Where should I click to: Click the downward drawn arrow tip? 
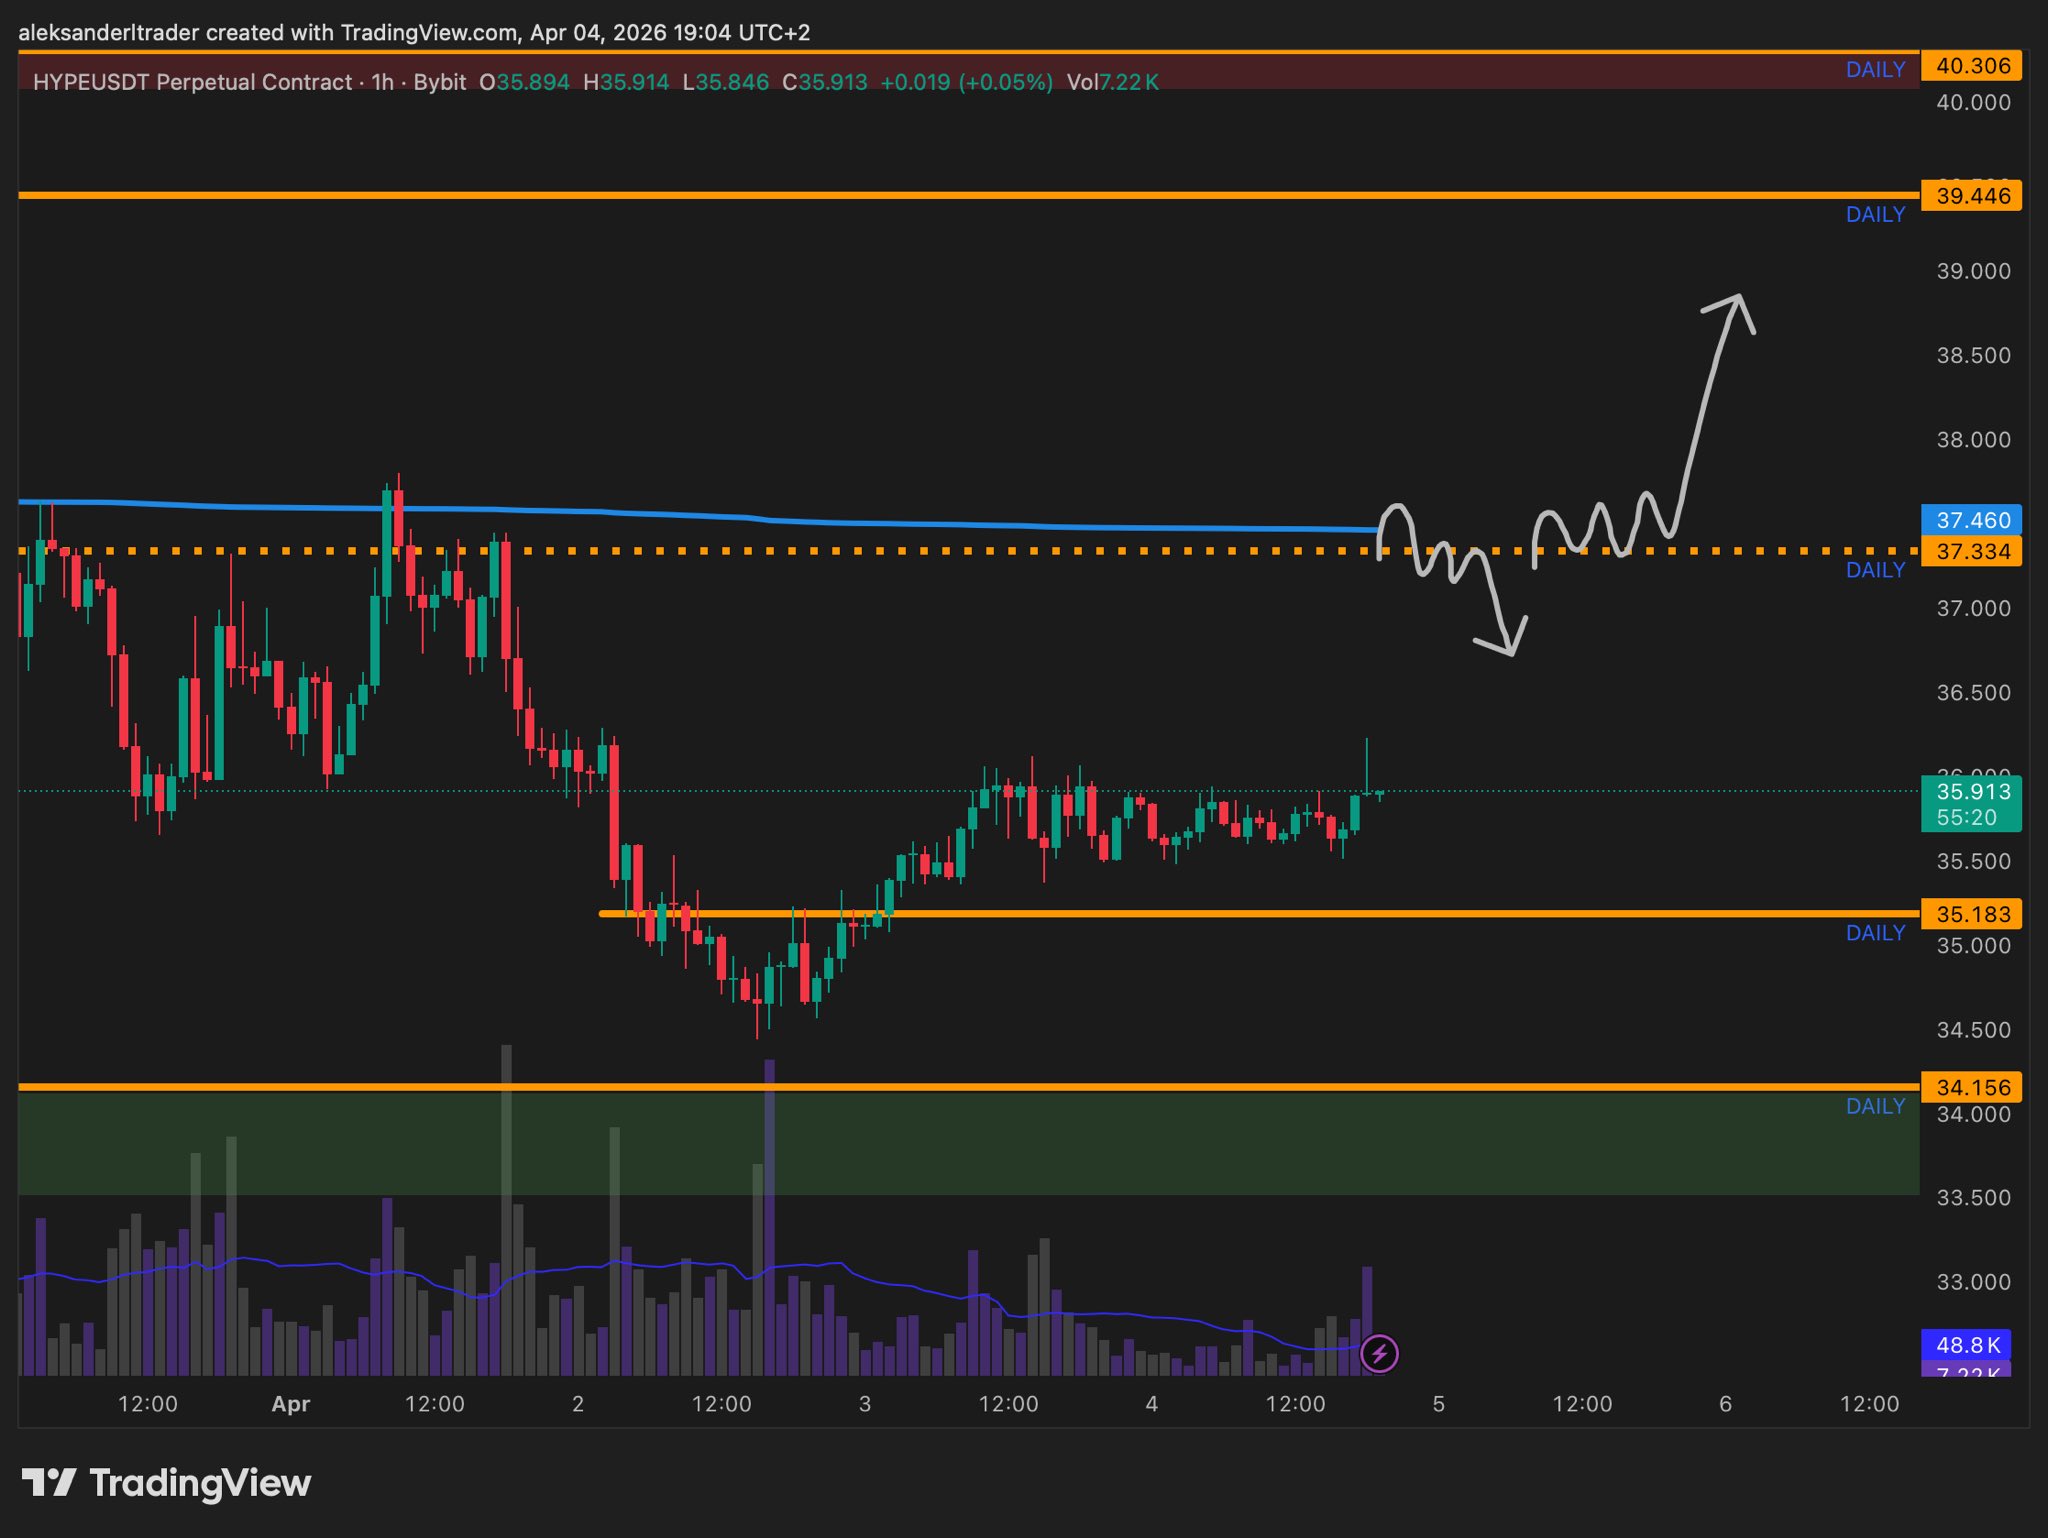click(x=1510, y=653)
